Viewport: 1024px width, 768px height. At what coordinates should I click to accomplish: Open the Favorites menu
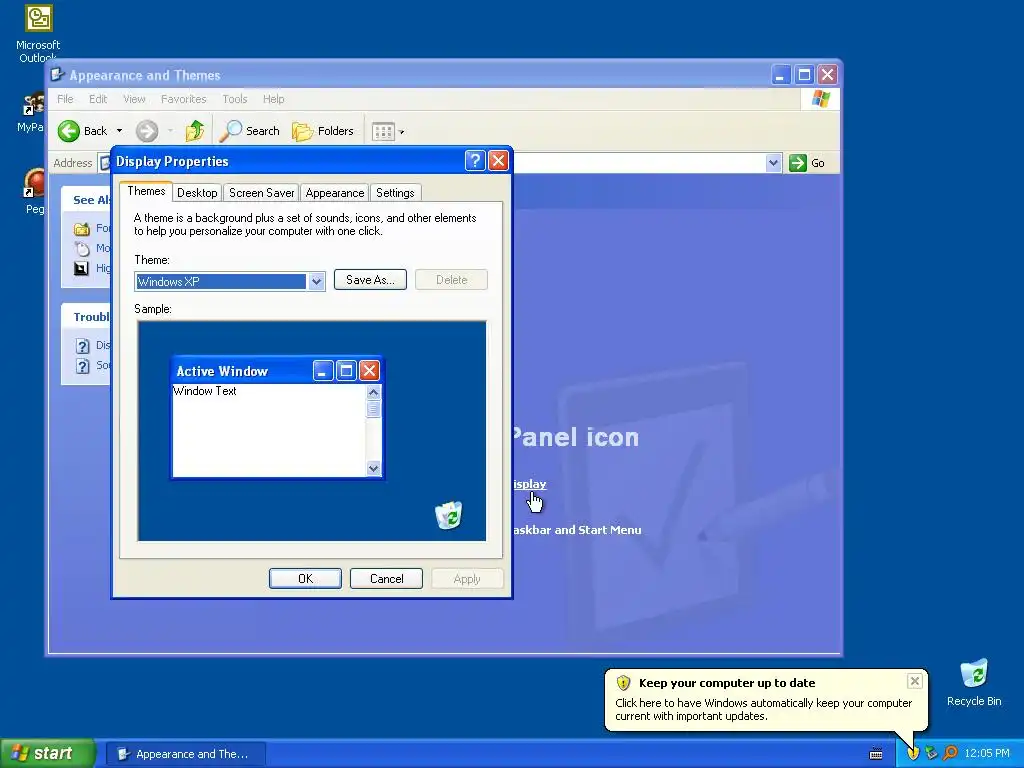(x=184, y=99)
